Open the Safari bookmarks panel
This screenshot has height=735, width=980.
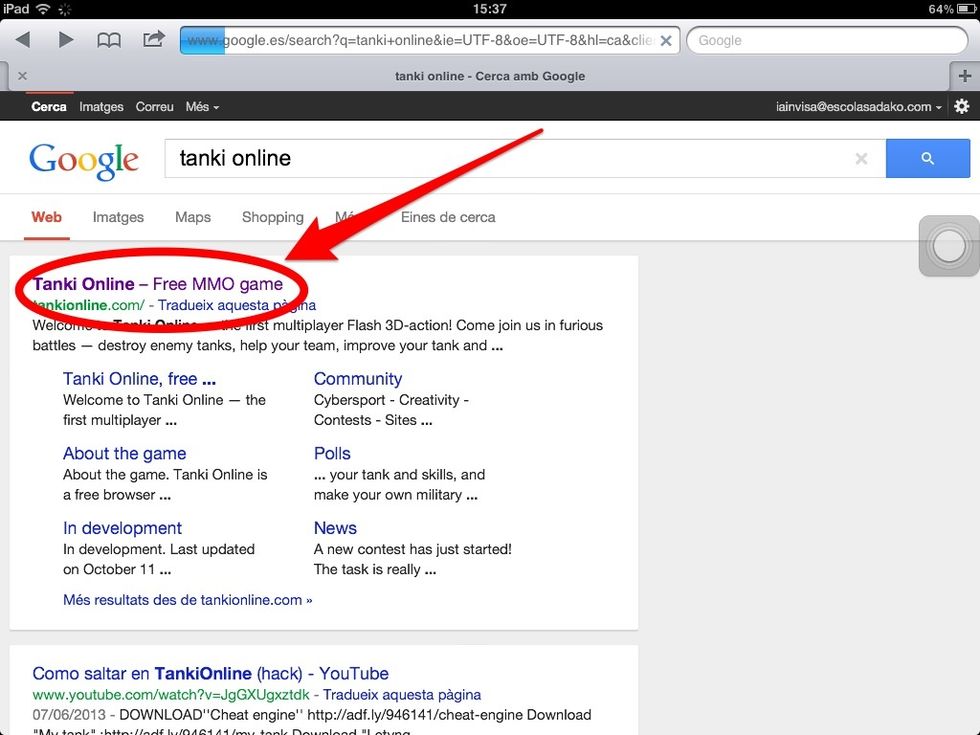(108, 40)
